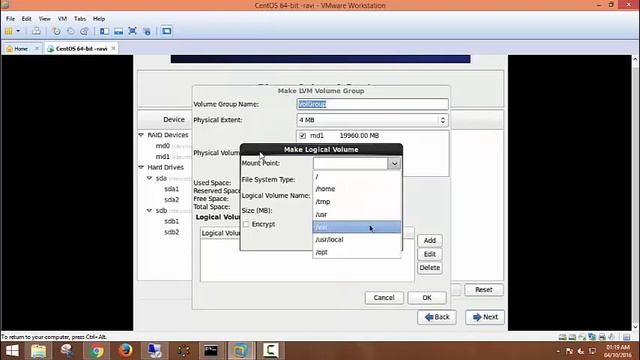The height and width of the screenshot is (360, 640).
Task: Select the sdb2 partition
Action: tap(171, 232)
